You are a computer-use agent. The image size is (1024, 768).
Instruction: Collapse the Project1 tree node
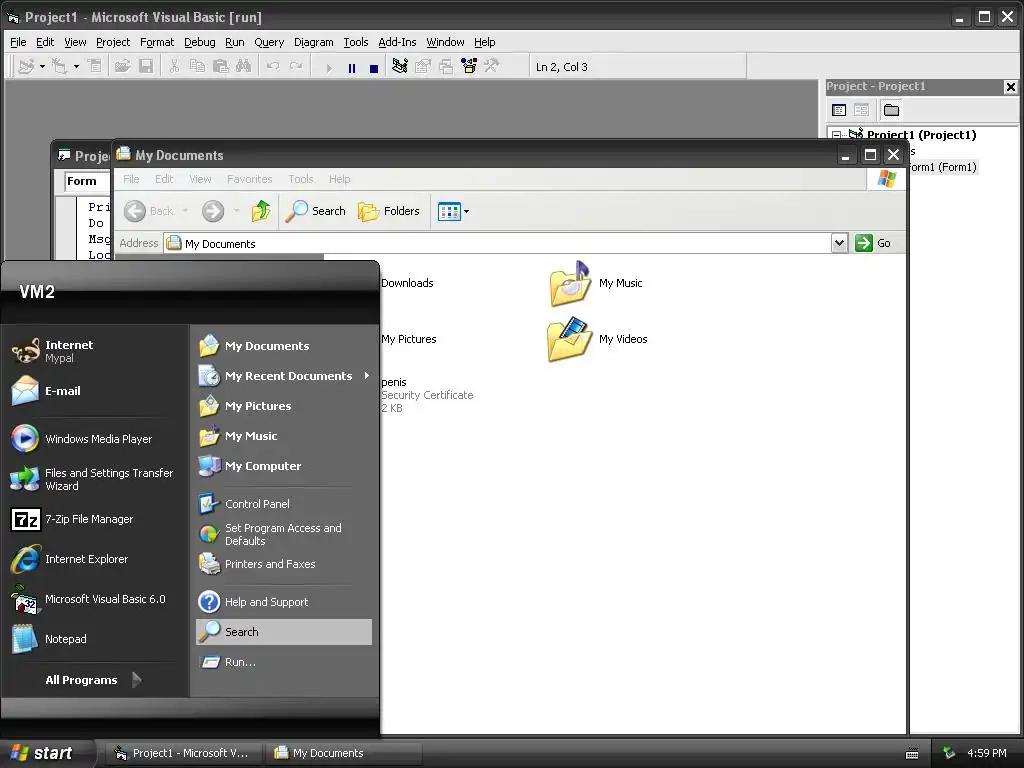(x=836, y=135)
